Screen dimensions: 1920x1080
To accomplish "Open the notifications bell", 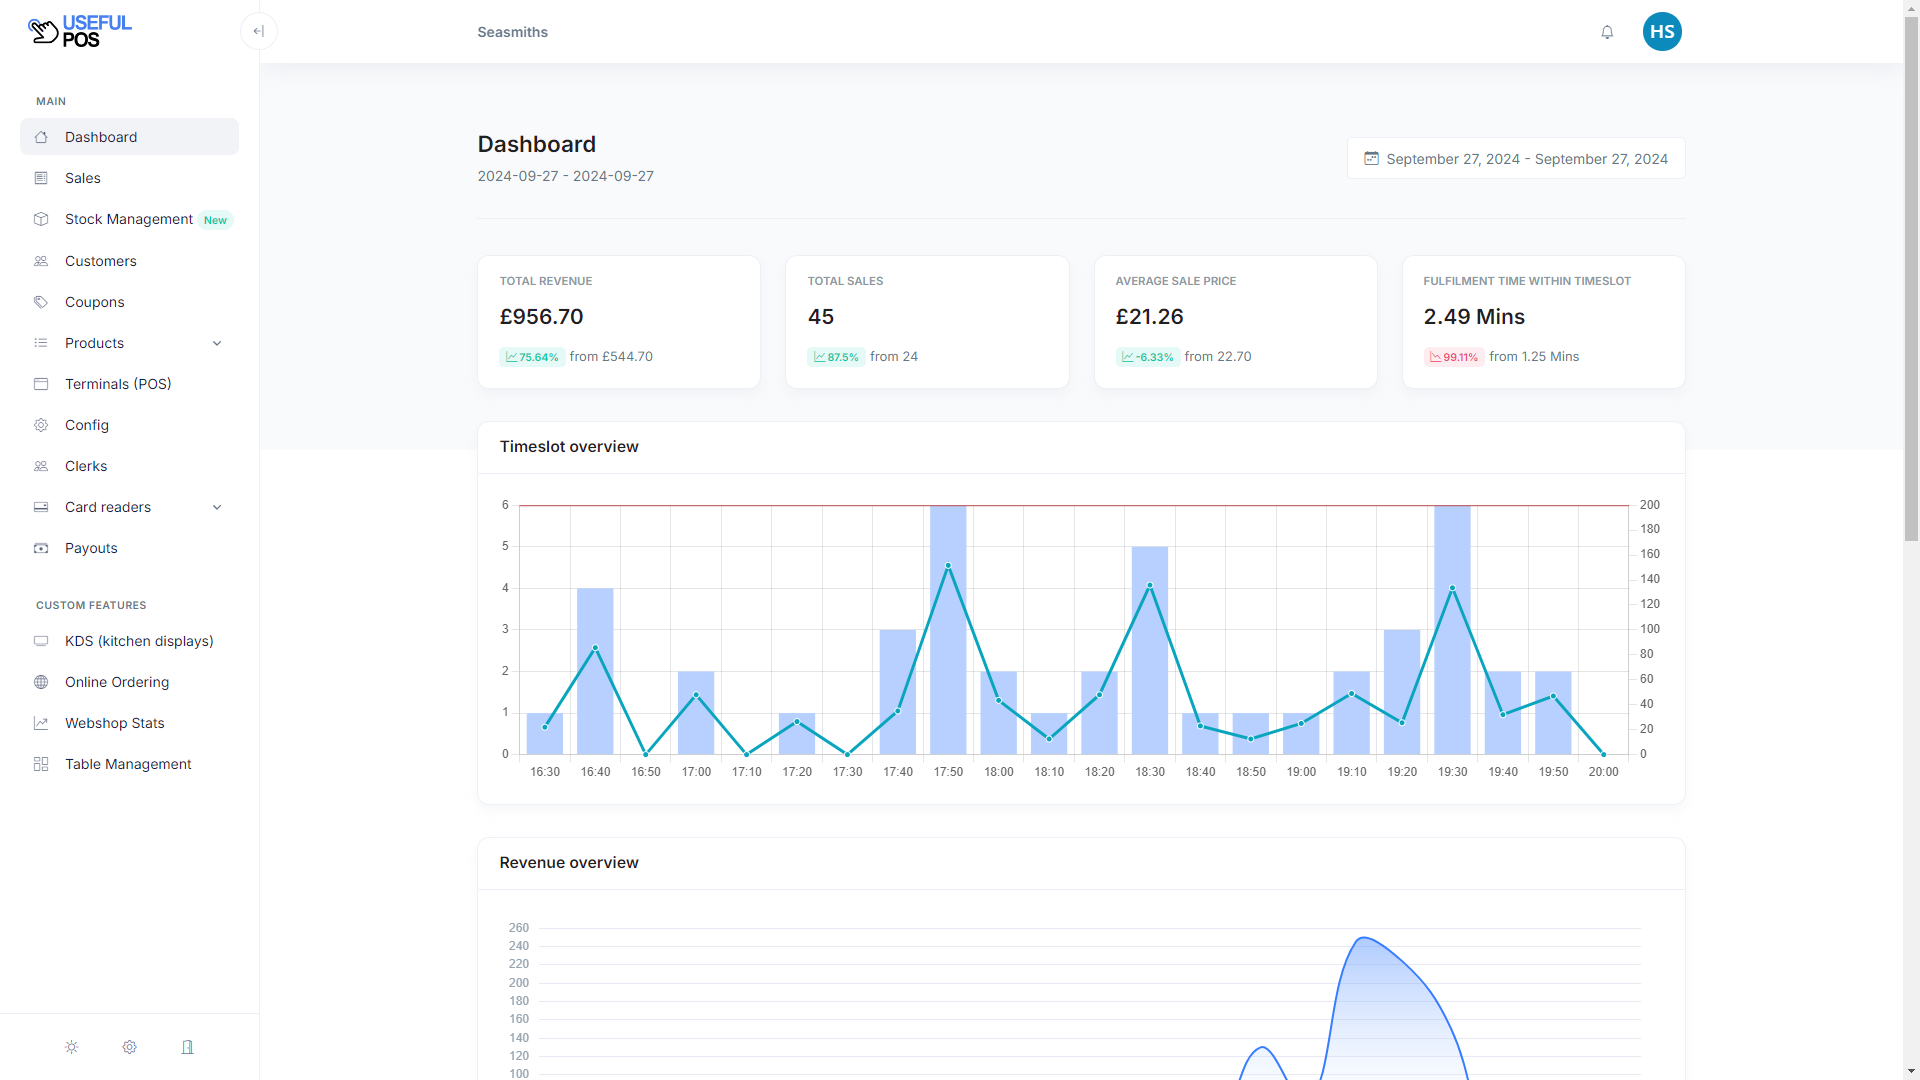I will pos(1607,32).
